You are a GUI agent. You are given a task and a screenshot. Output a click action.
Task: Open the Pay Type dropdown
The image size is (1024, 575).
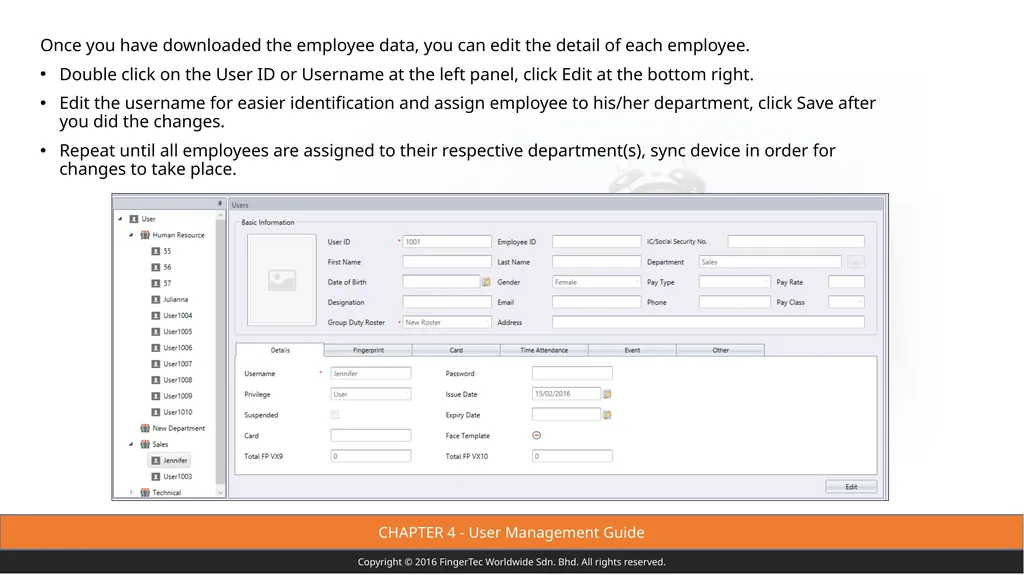click(735, 282)
